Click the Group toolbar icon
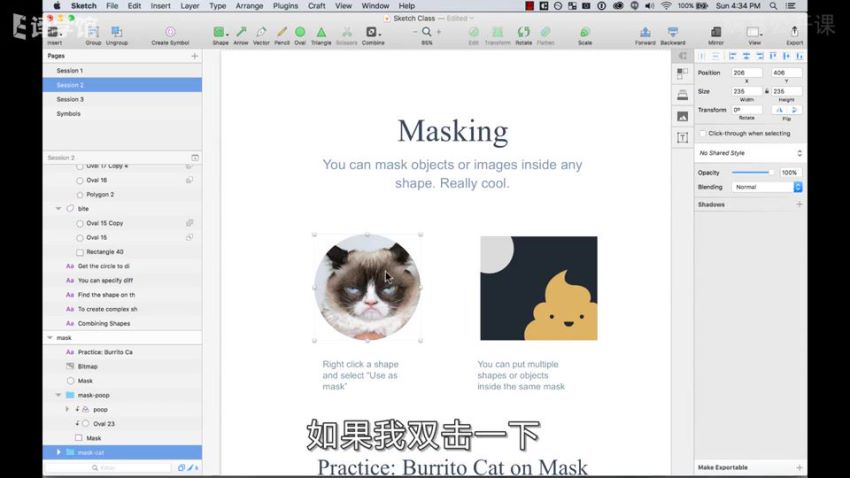This screenshot has height=478, width=850. [x=93, y=32]
